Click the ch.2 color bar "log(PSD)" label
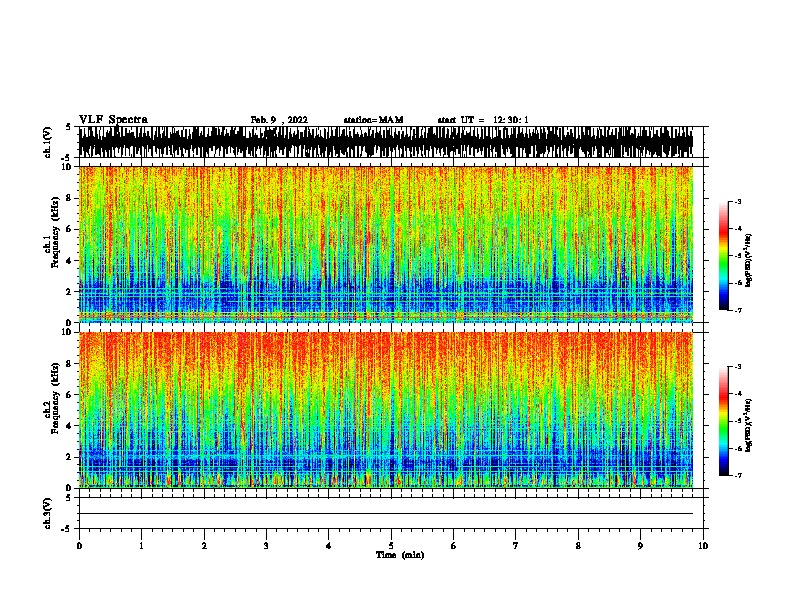 [748, 425]
